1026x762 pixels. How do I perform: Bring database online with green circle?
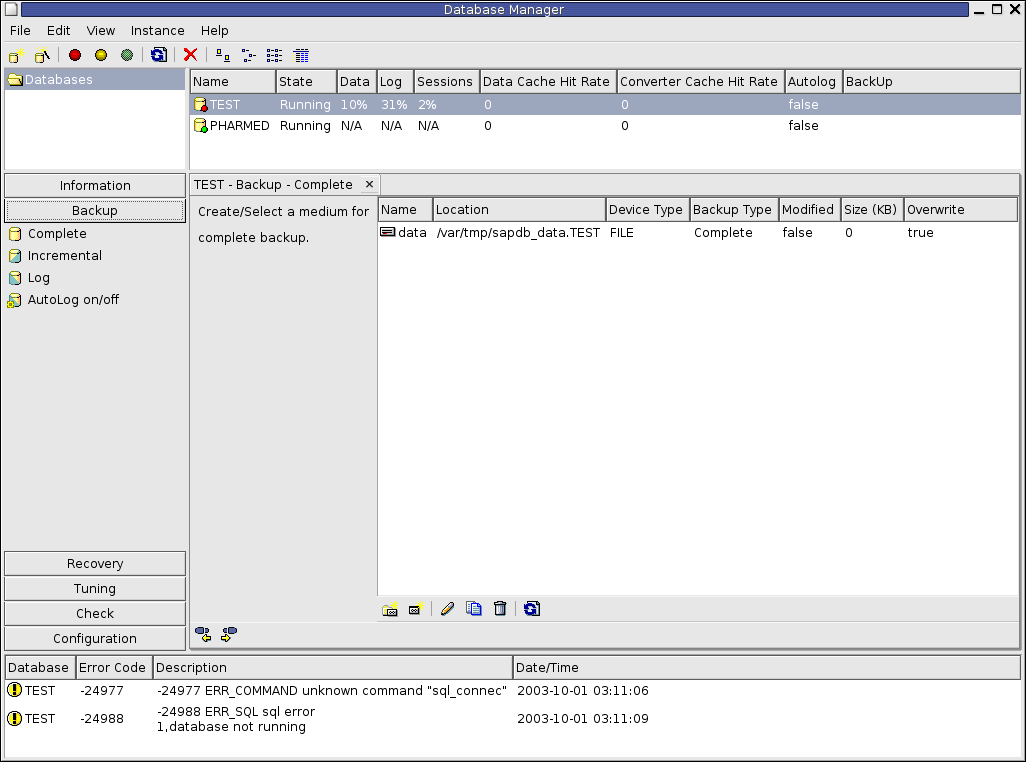coord(127,55)
